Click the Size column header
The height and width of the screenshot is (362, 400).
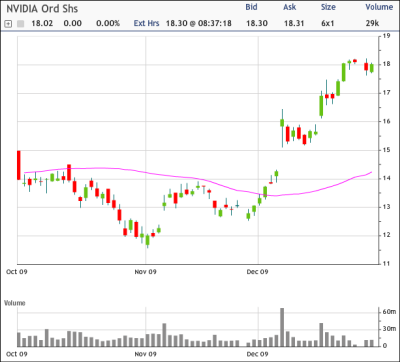(328, 7)
